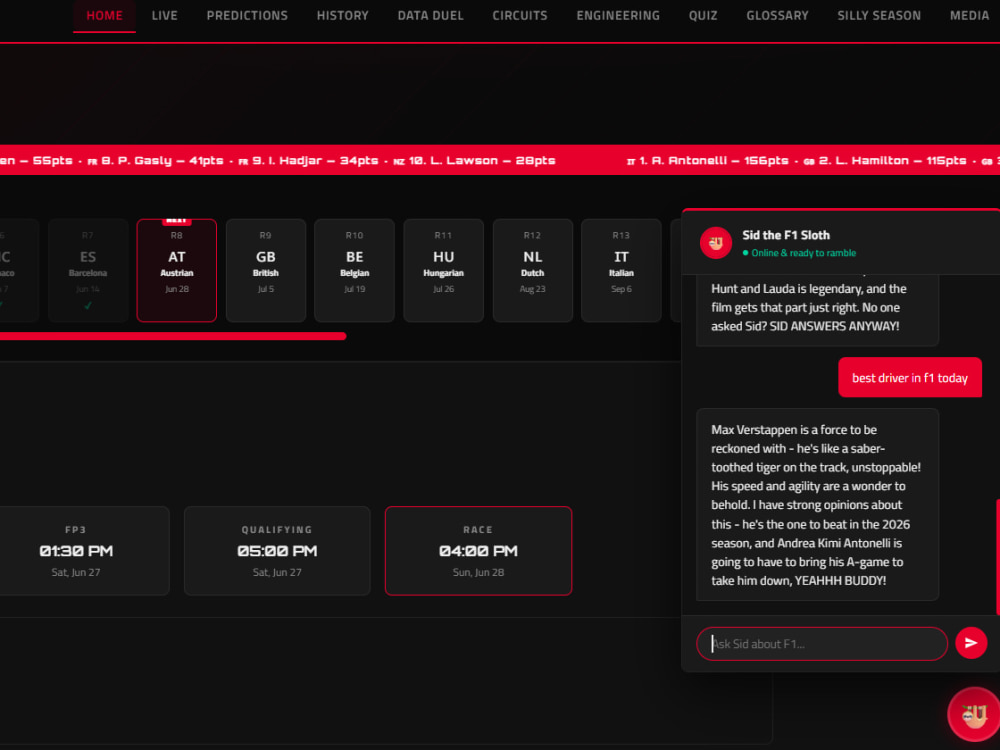The height and width of the screenshot is (750, 1000).
Task: Click the green checkmark on Barcelona card
Action: (x=88, y=305)
